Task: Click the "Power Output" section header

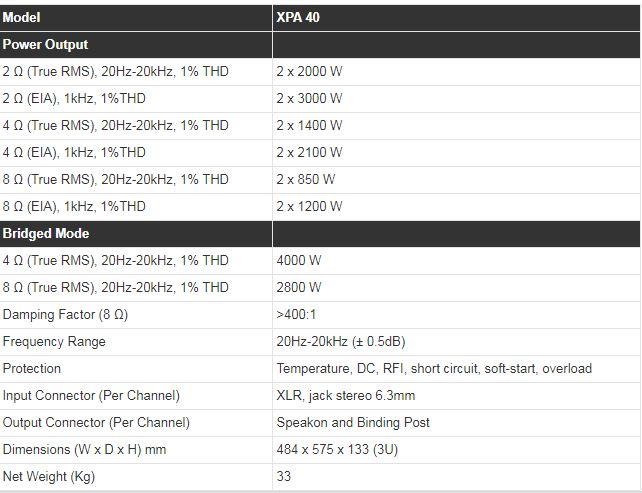Action: click(46, 45)
